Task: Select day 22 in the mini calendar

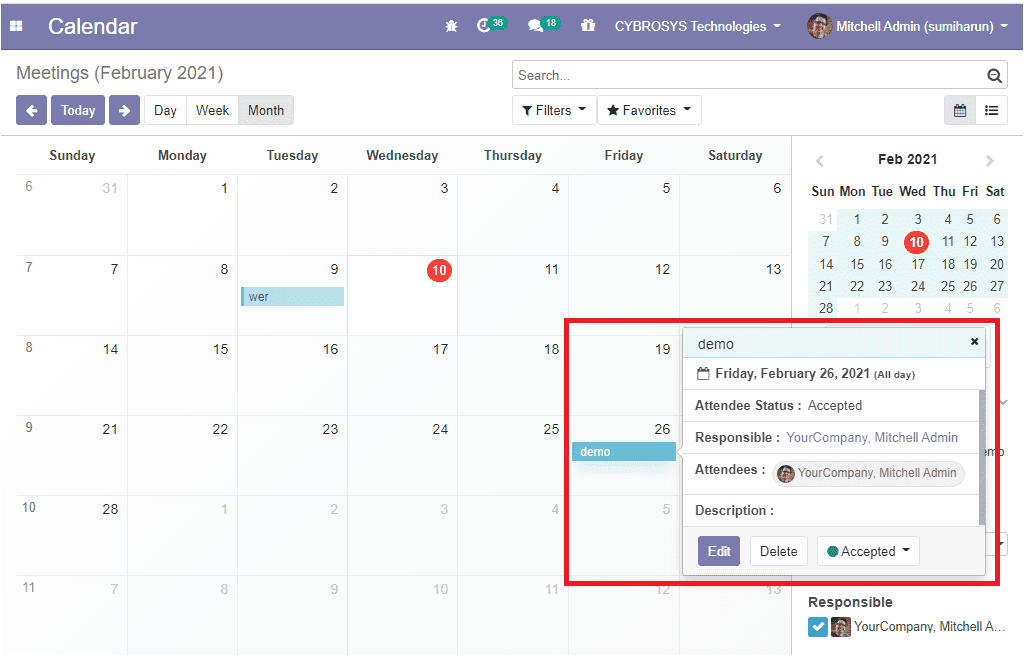Action: coord(857,287)
